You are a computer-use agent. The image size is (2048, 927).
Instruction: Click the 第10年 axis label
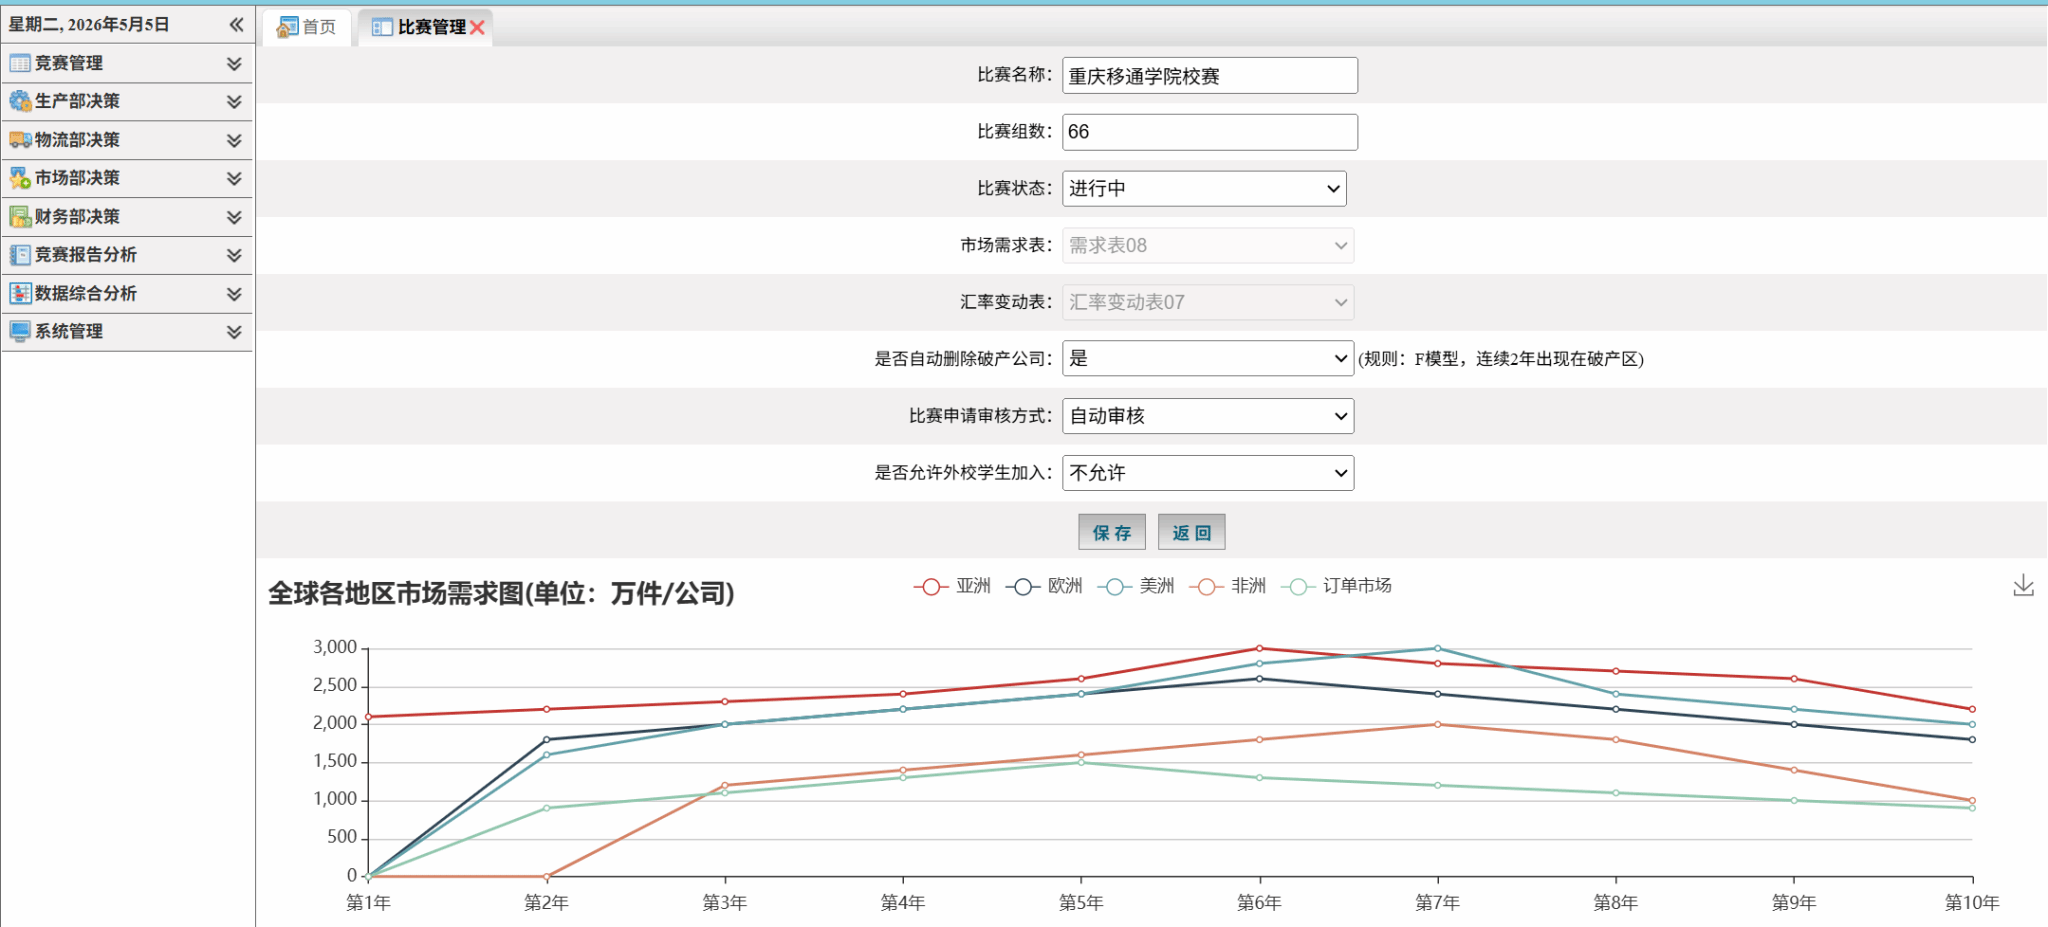1971,903
